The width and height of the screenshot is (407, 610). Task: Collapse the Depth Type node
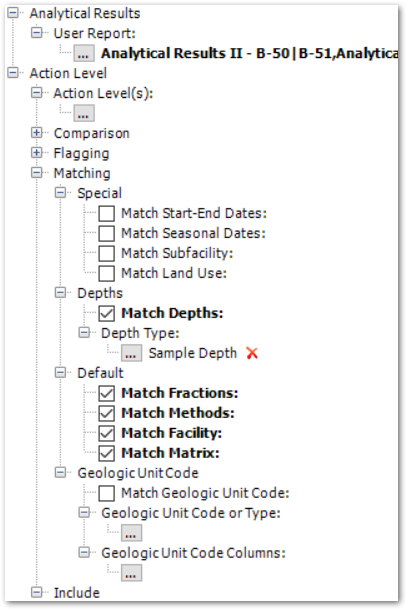pos(84,333)
